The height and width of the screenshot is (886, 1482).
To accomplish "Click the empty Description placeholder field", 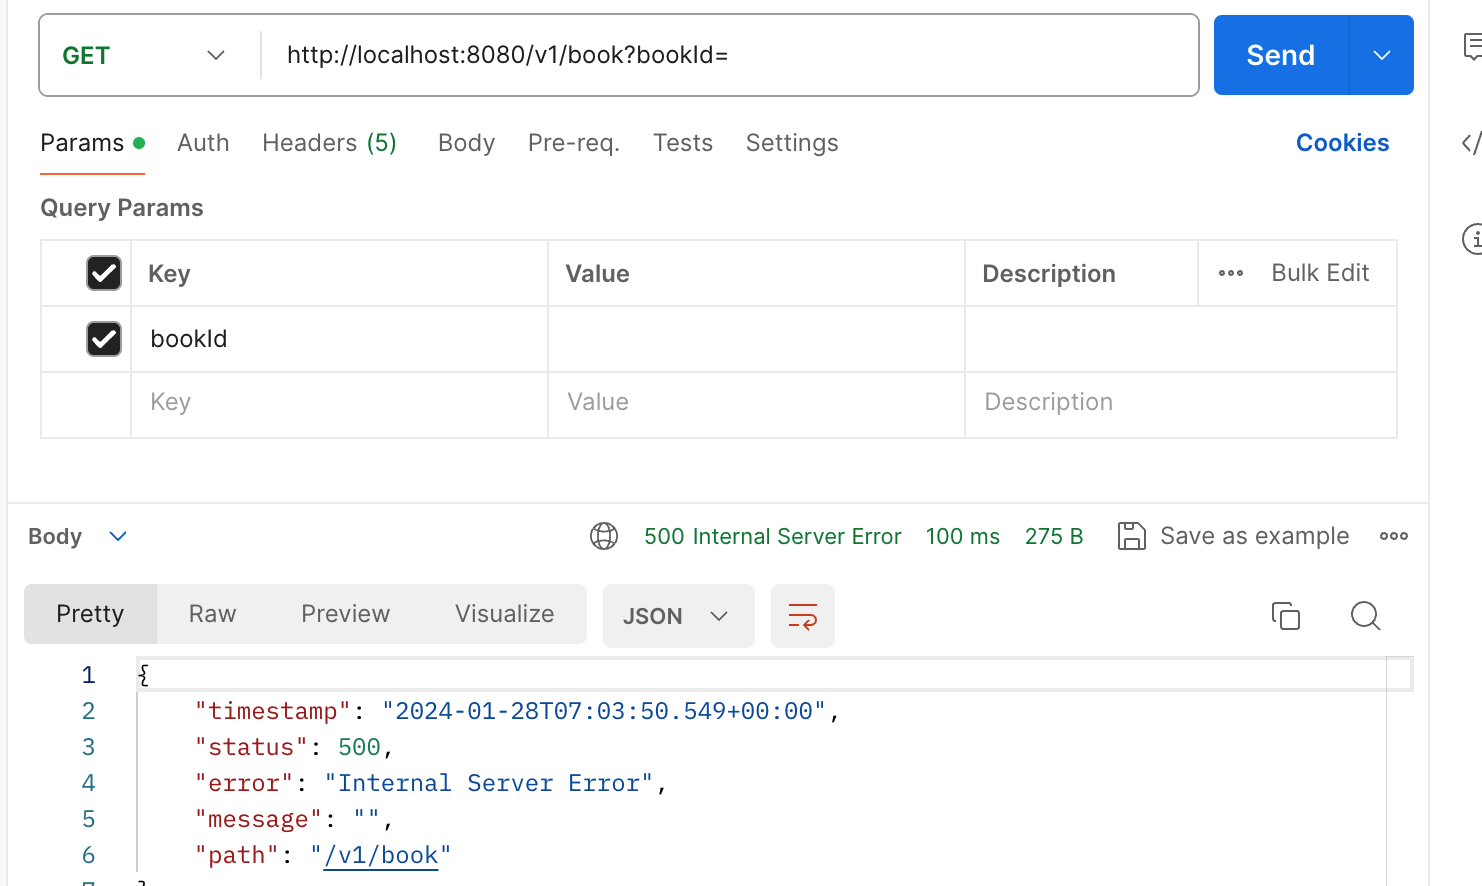I will 1181,402.
